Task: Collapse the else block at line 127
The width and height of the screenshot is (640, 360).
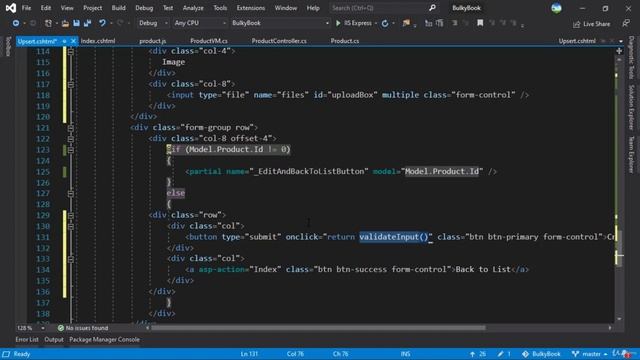Action: 71,193
